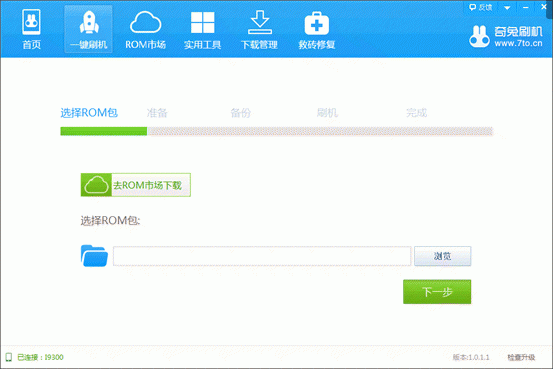
Task: Click the 浏览 browse button
Action: (x=442, y=256)
